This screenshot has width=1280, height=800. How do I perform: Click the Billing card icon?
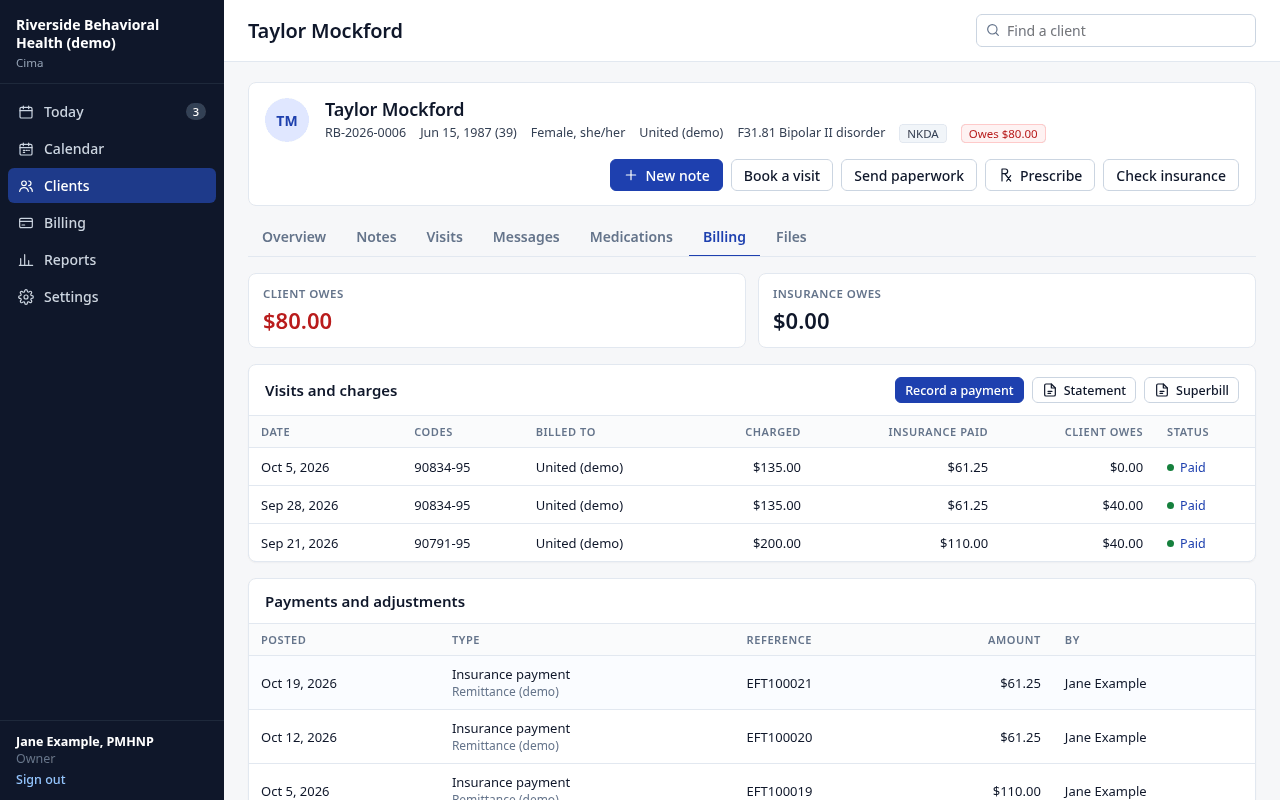[x=26, y=223]
